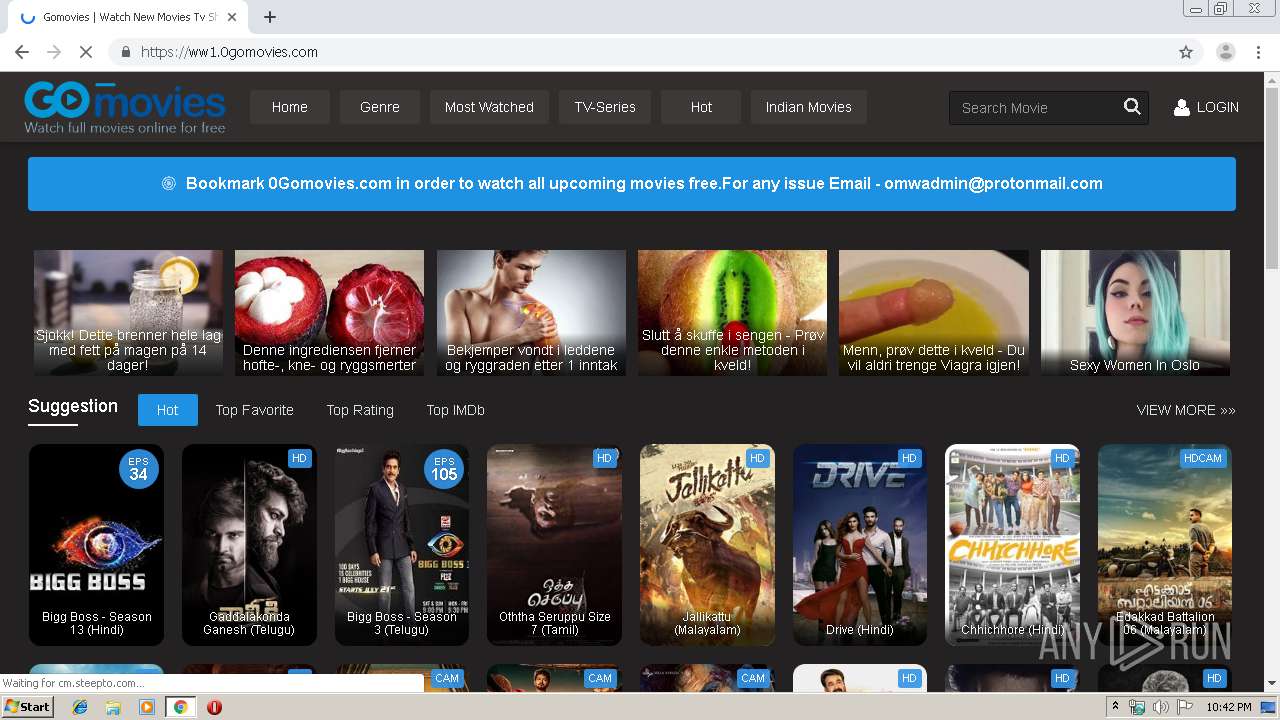
Task: Open the Genre menu
Action: [x=380, y=107]
